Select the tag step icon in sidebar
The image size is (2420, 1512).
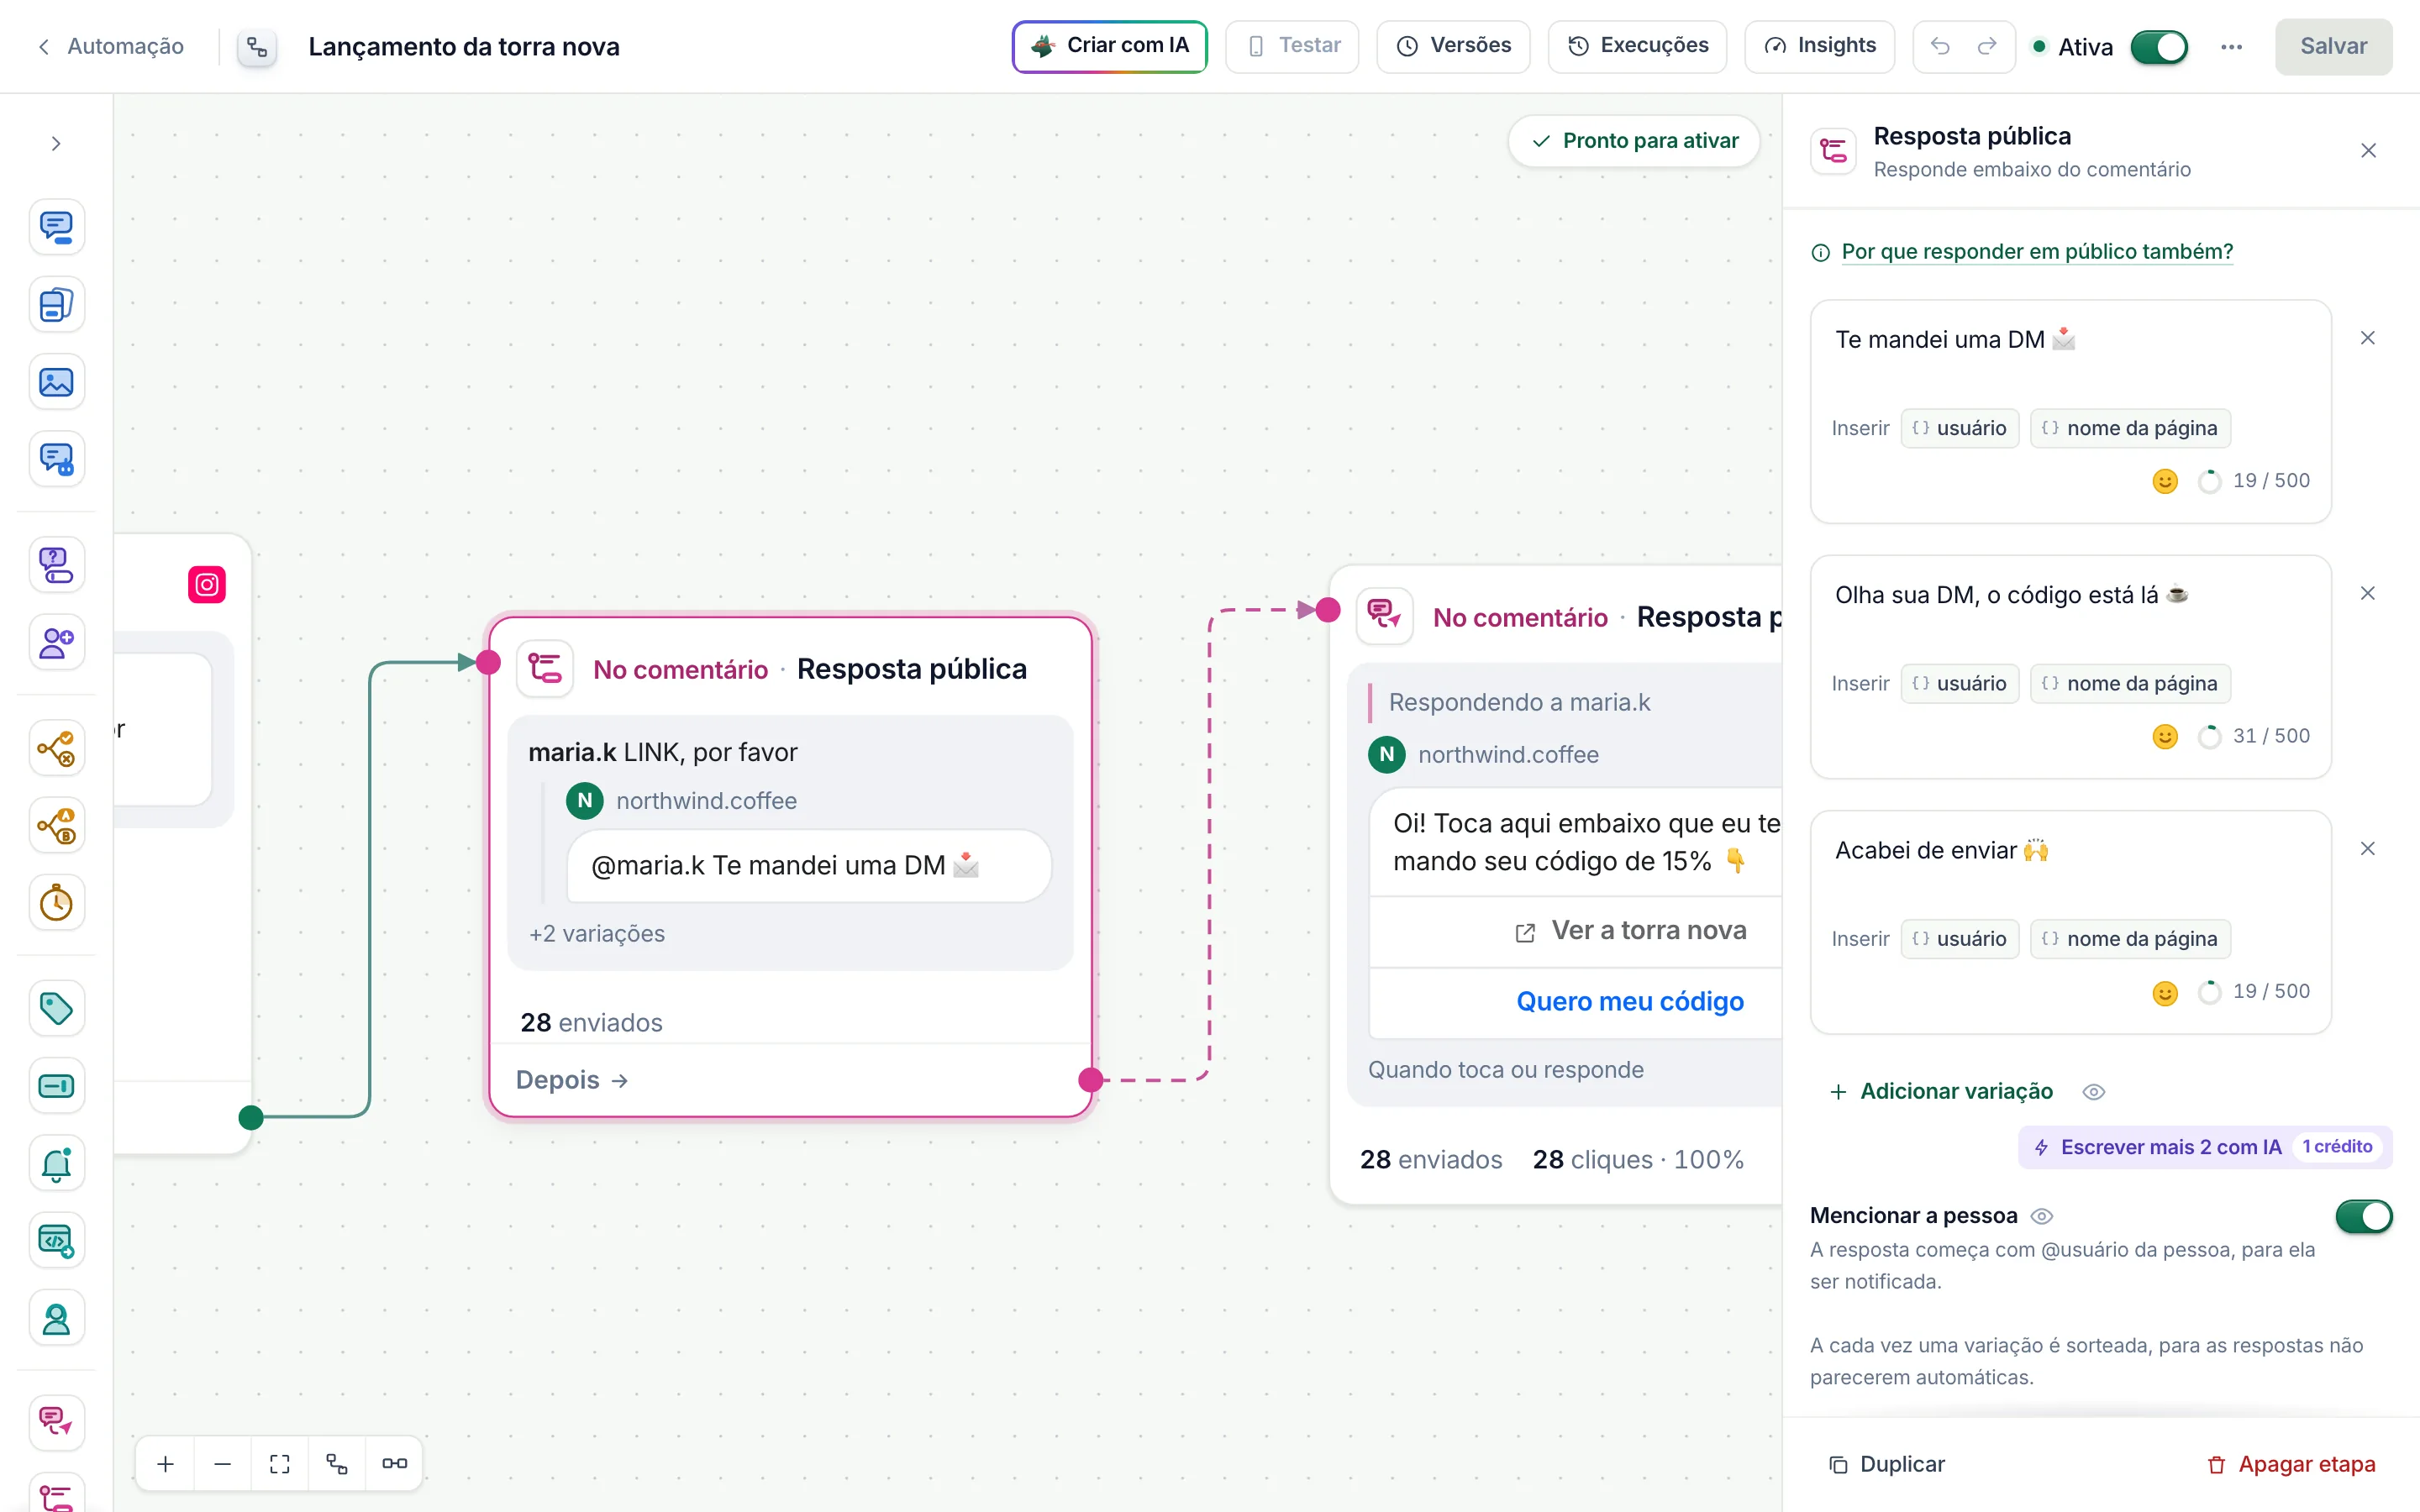(56, 1008)
